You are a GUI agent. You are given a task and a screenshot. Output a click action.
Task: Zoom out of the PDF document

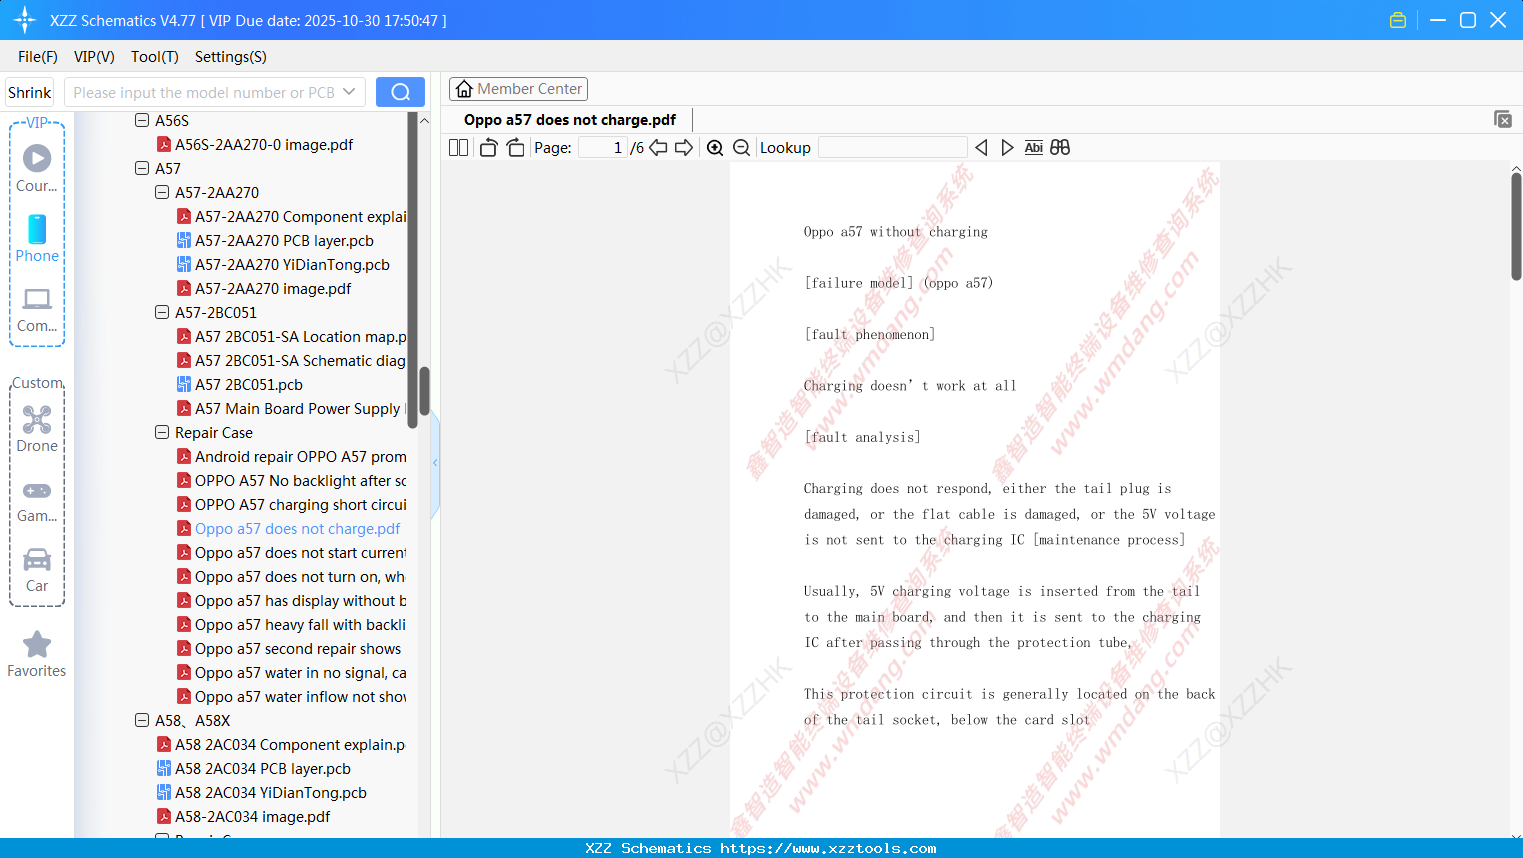[742, 148]
